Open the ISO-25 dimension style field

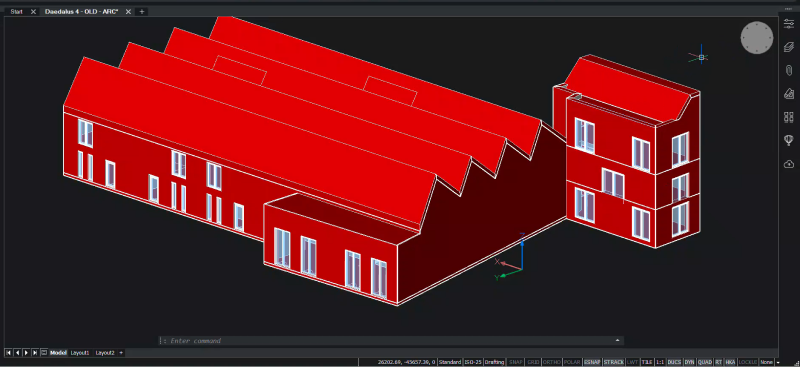[472, 362]
